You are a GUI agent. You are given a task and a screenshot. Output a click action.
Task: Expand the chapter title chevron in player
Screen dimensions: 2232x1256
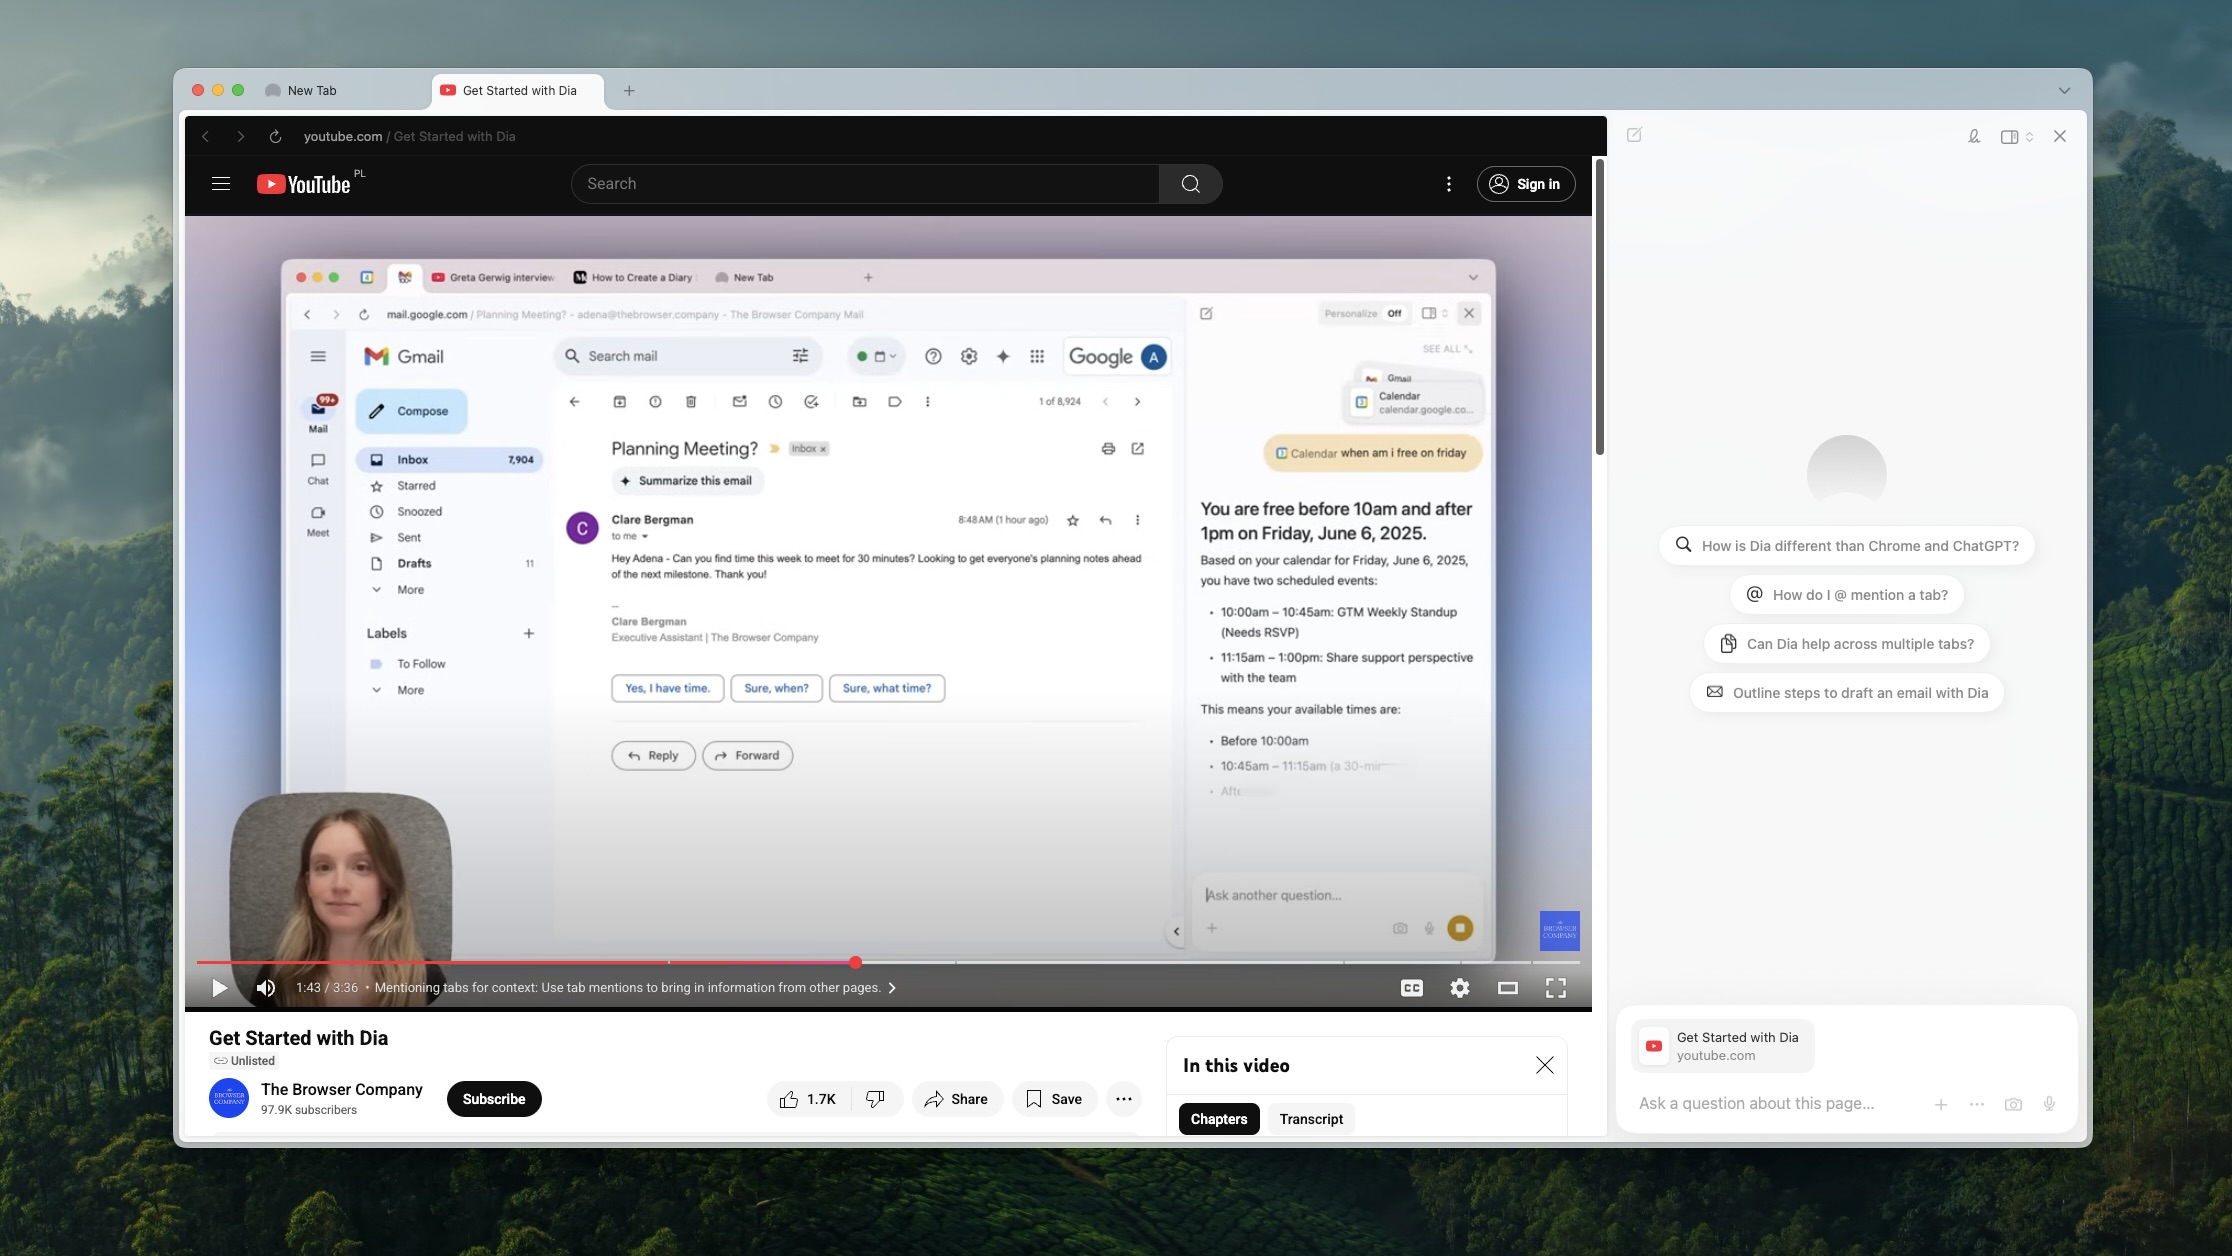[892, 988]
